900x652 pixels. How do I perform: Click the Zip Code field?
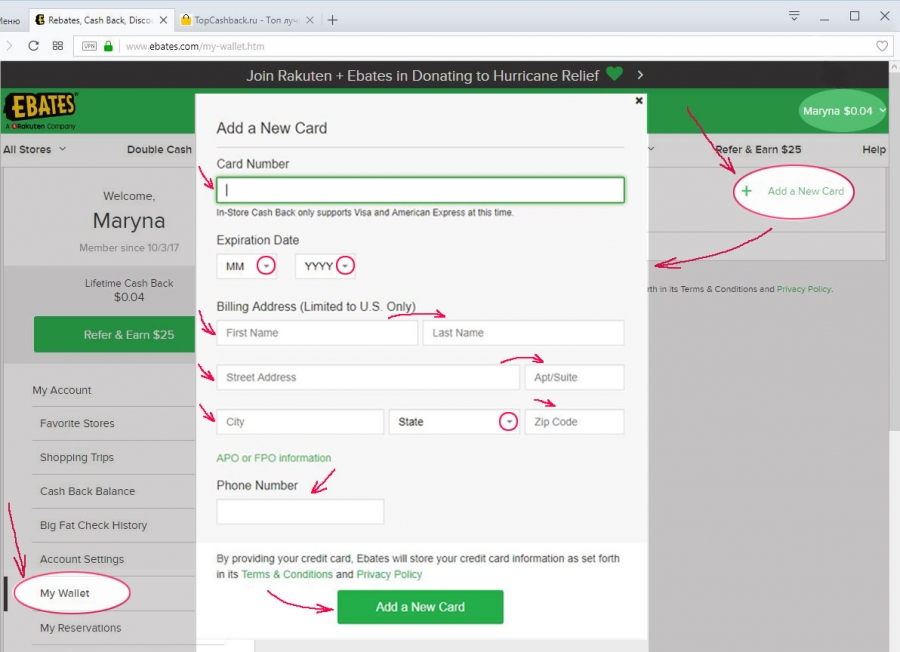pyautogui.click(x=575, y=422)
